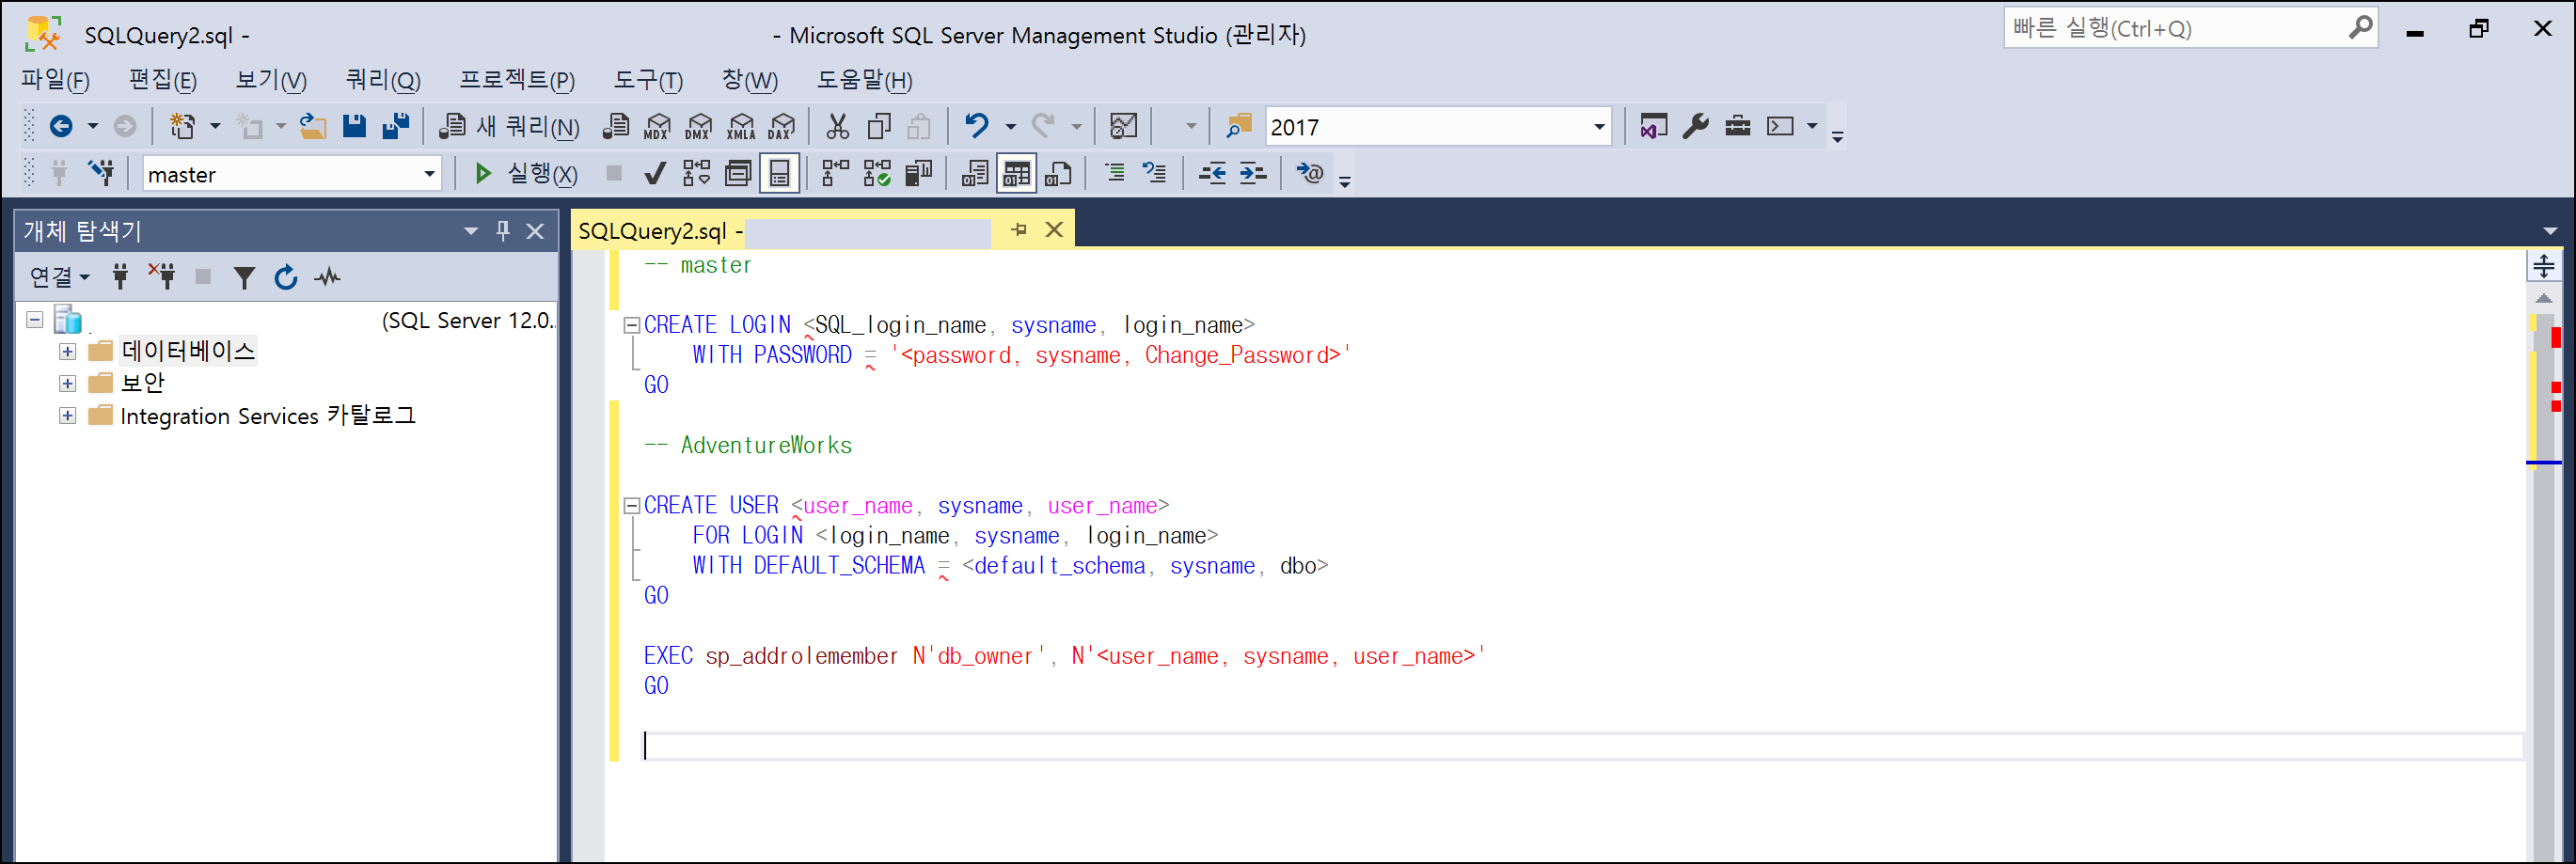Open file with folder icon
Screen dimensions: 2576x864
(x=313, y=126)
